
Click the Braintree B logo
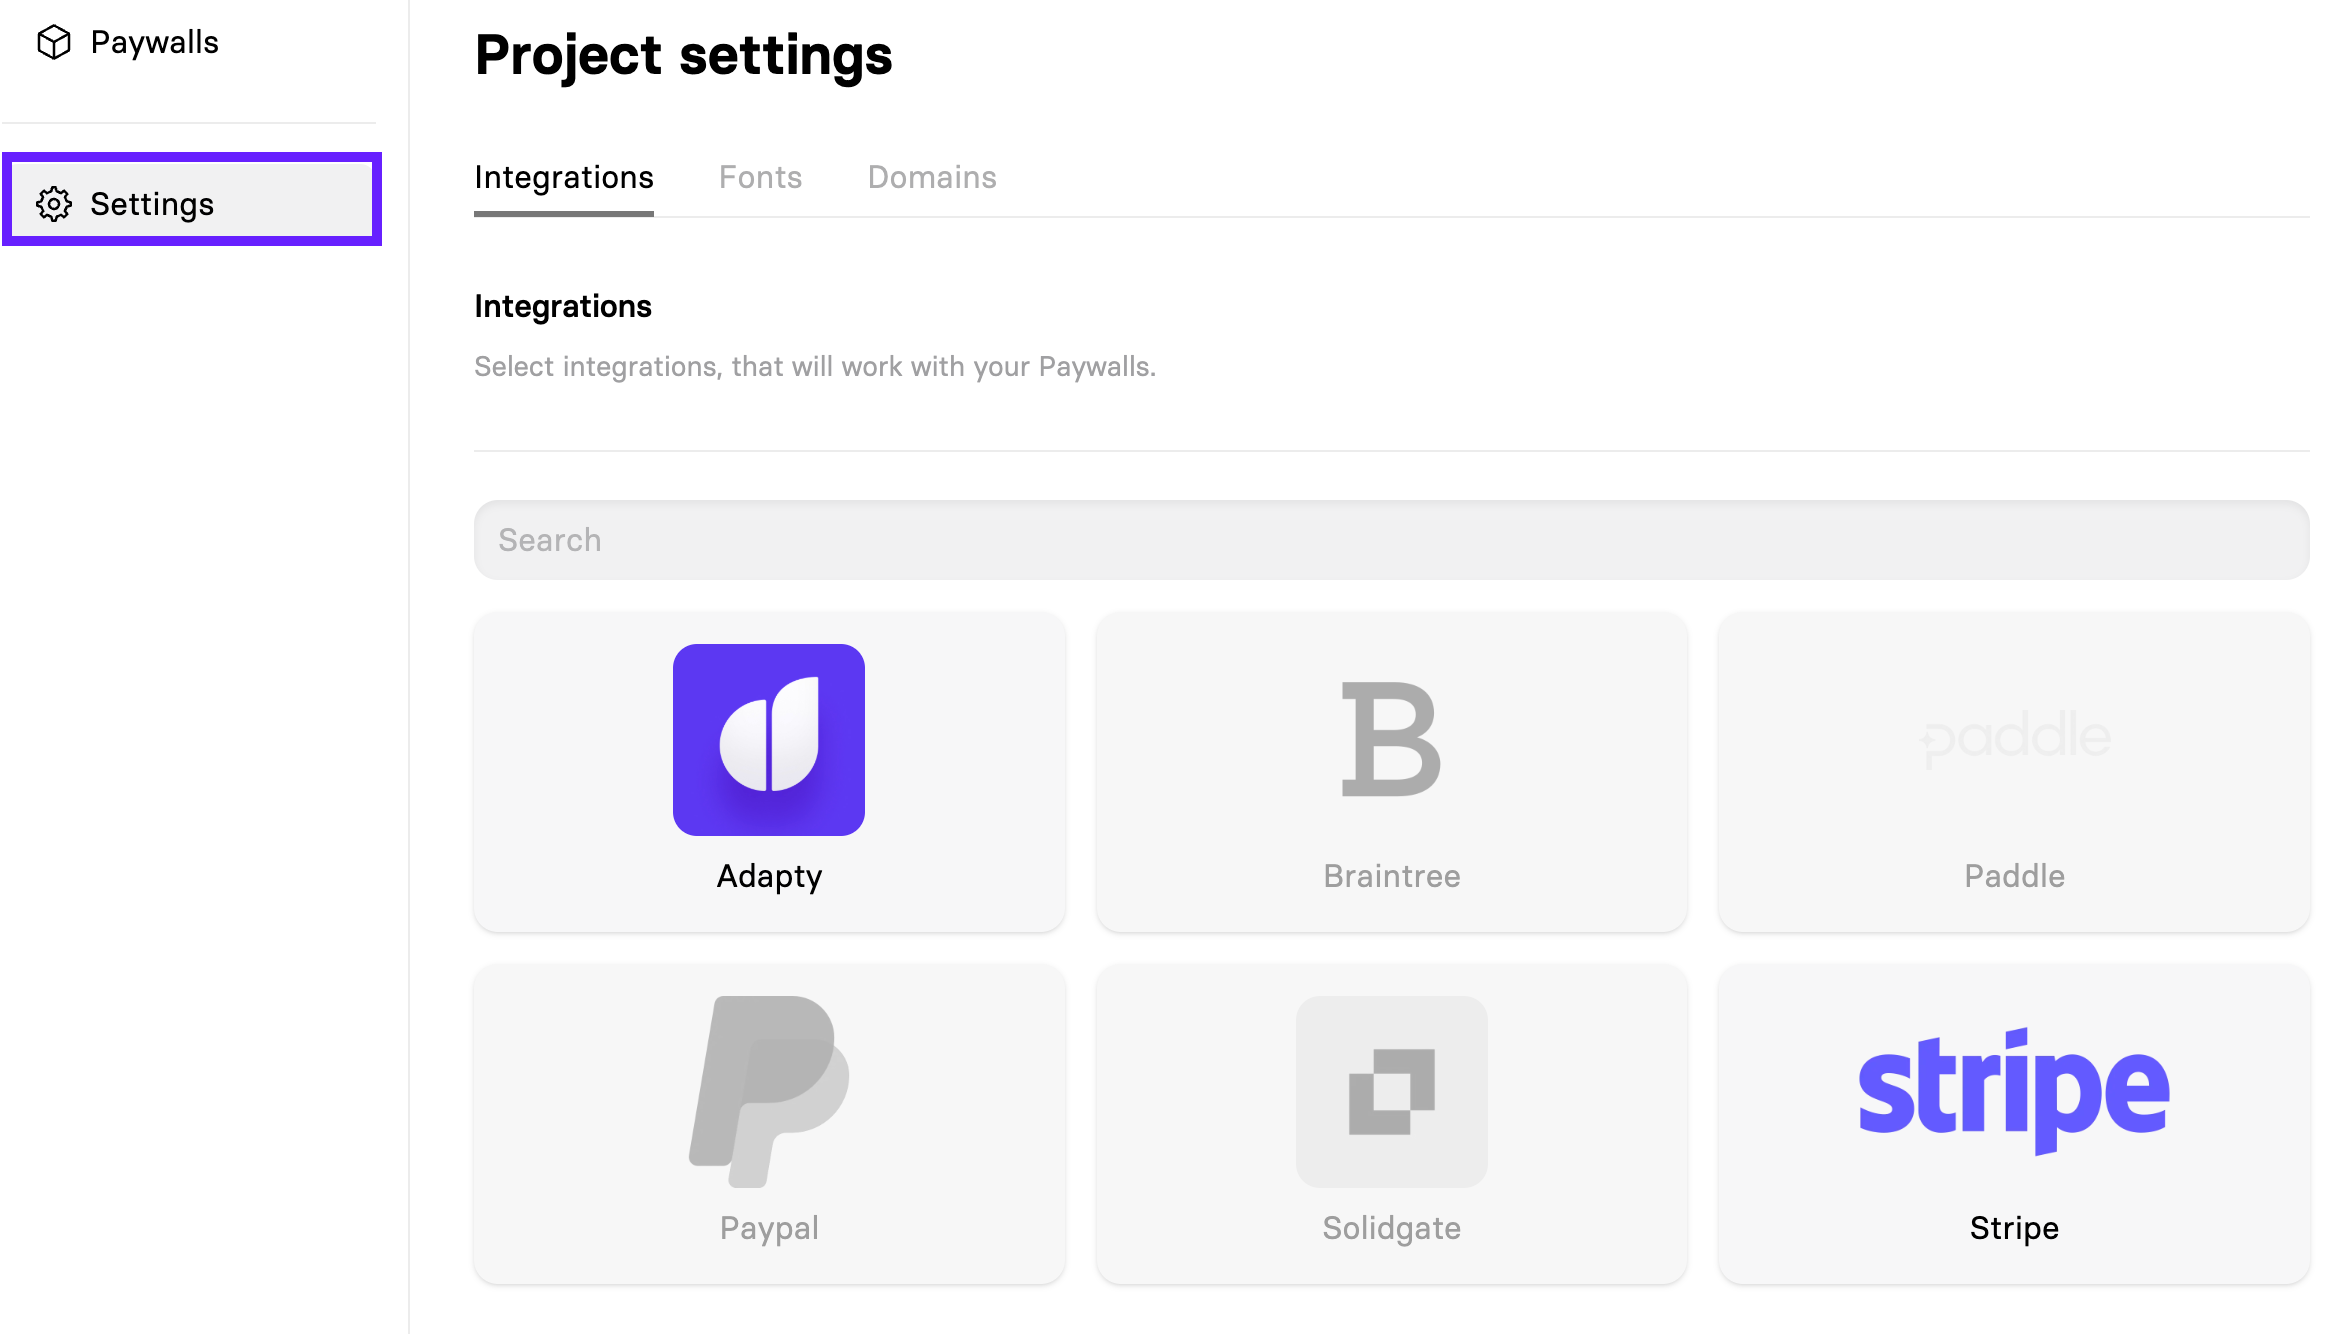[x=1391, y=739]
